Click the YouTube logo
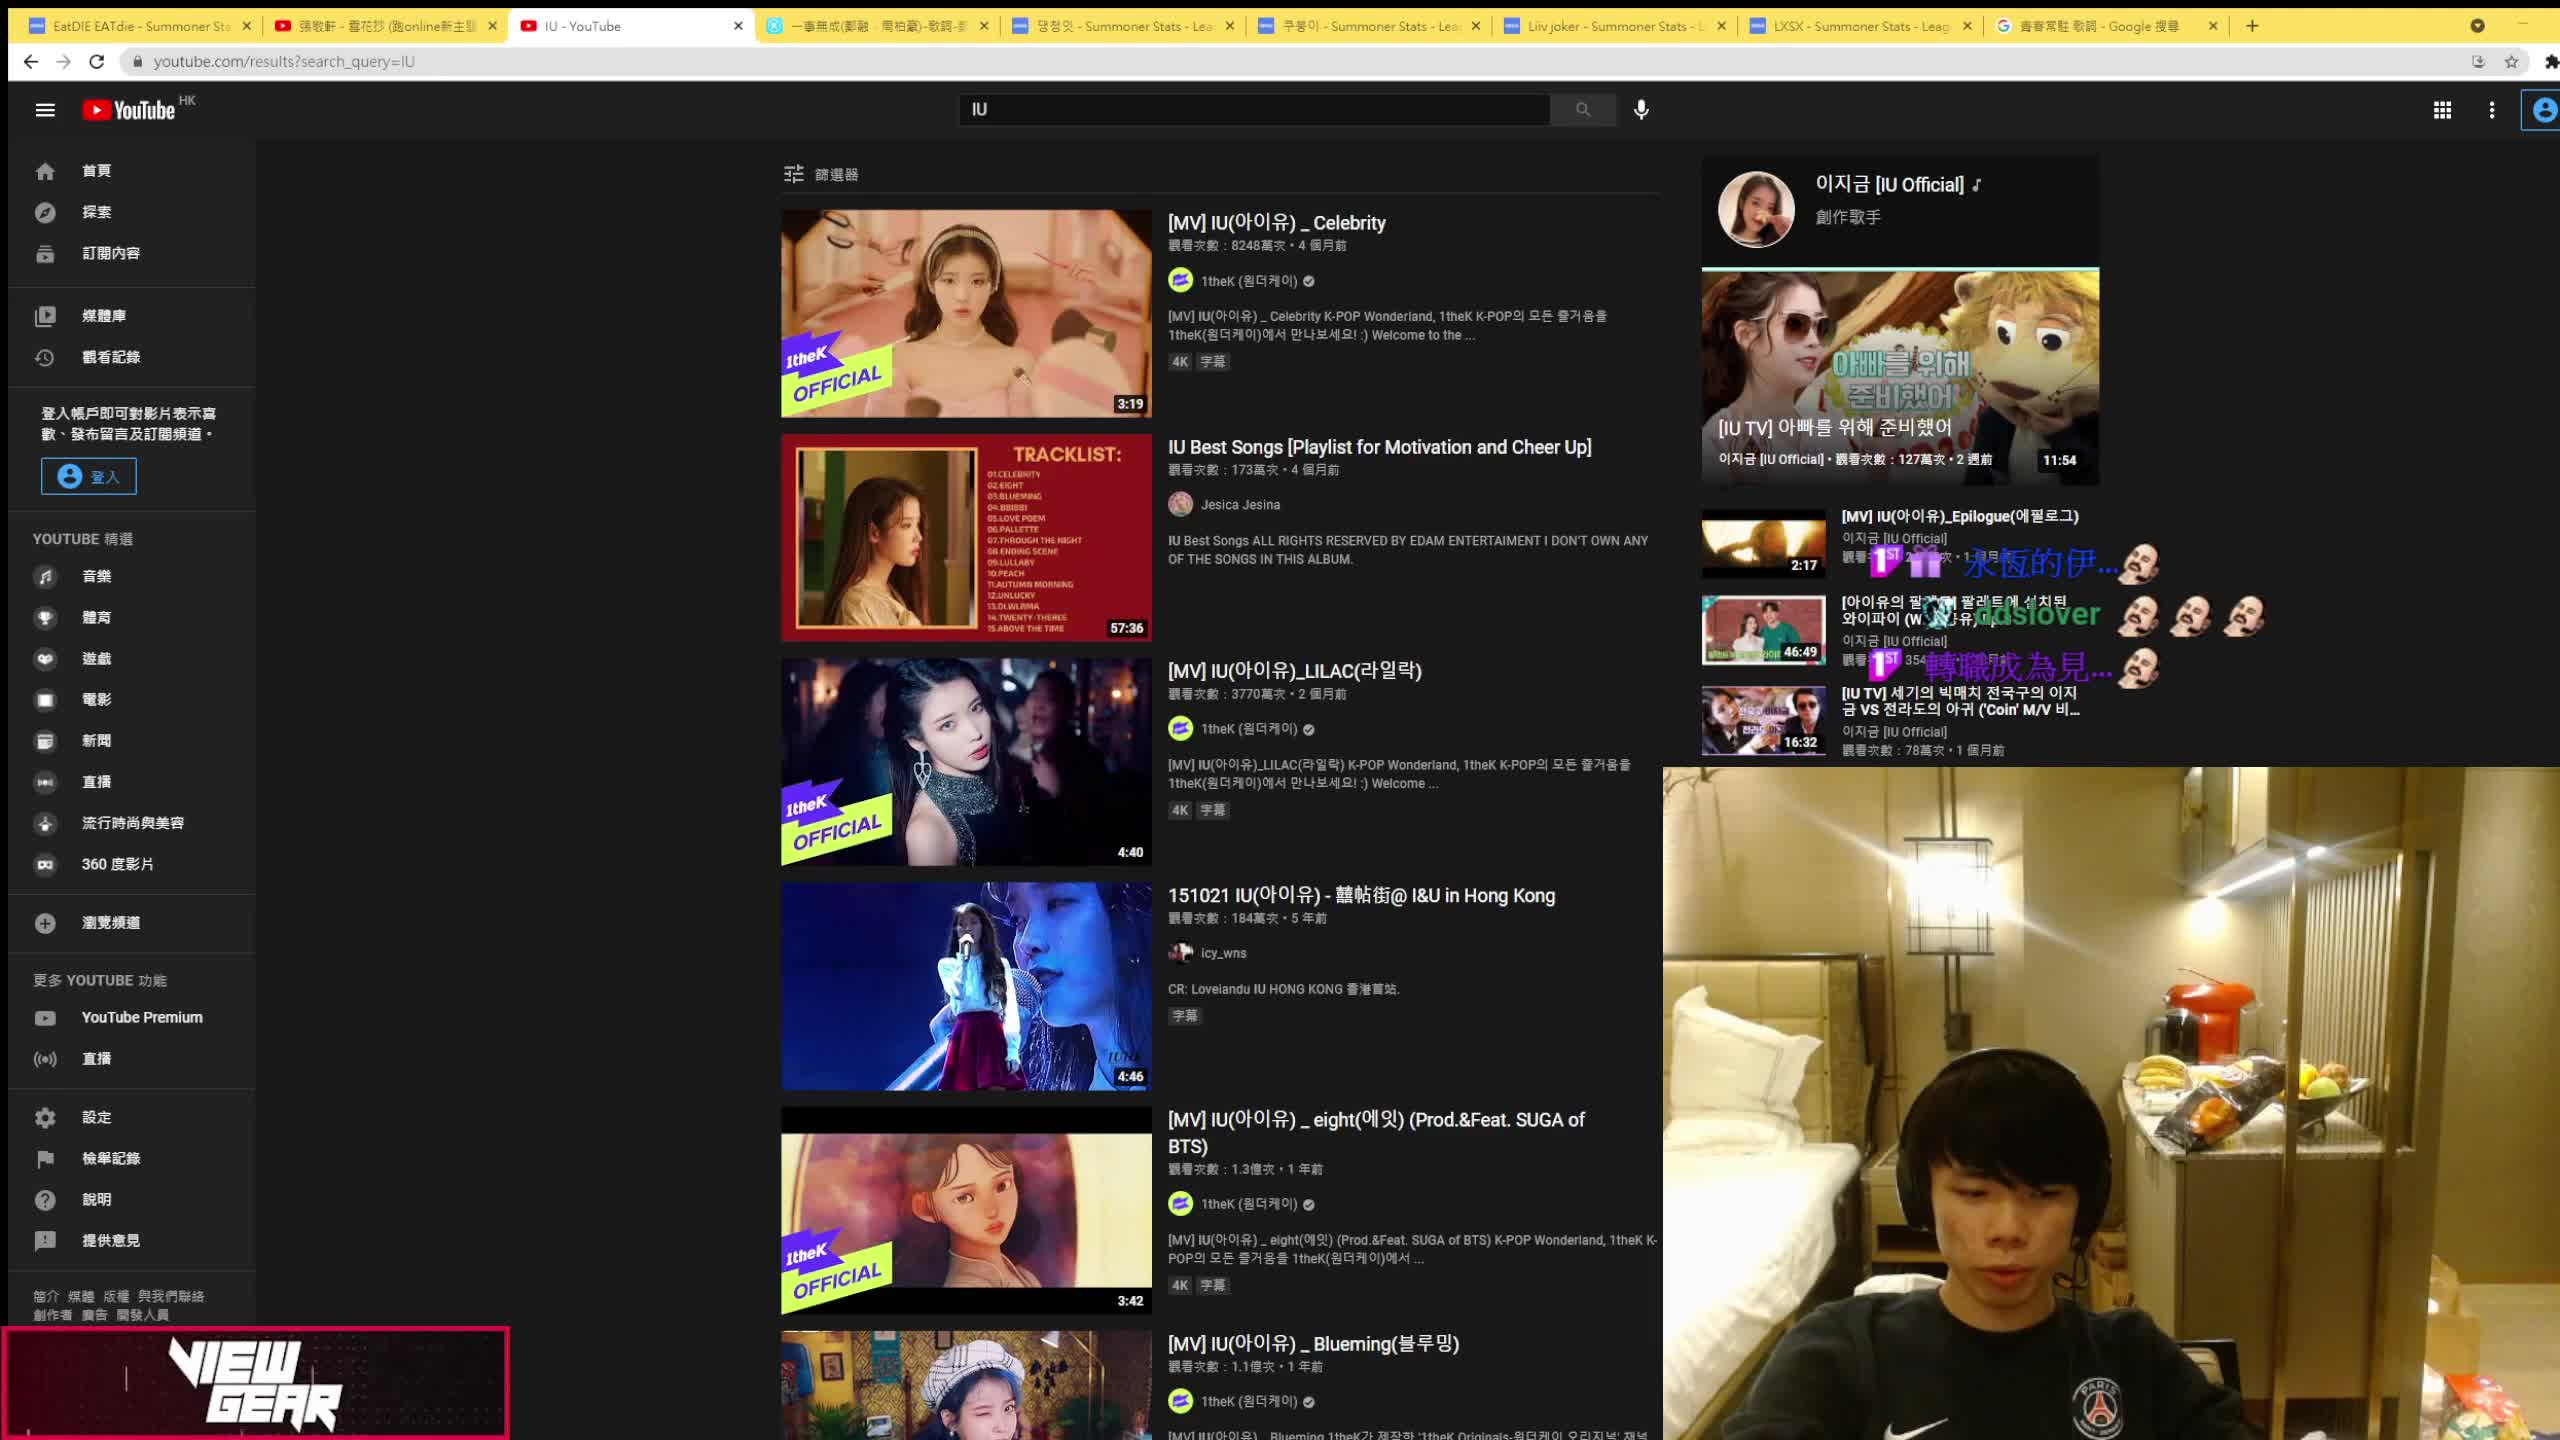The height and width of the screenshot is (1440, 2560). (x=129, y=110)
